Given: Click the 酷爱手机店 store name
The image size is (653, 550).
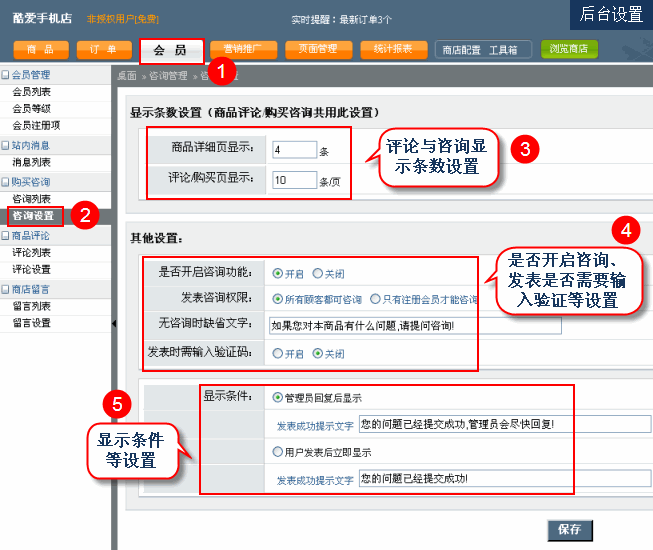Looking at the screenshot, I should (42, 18).
